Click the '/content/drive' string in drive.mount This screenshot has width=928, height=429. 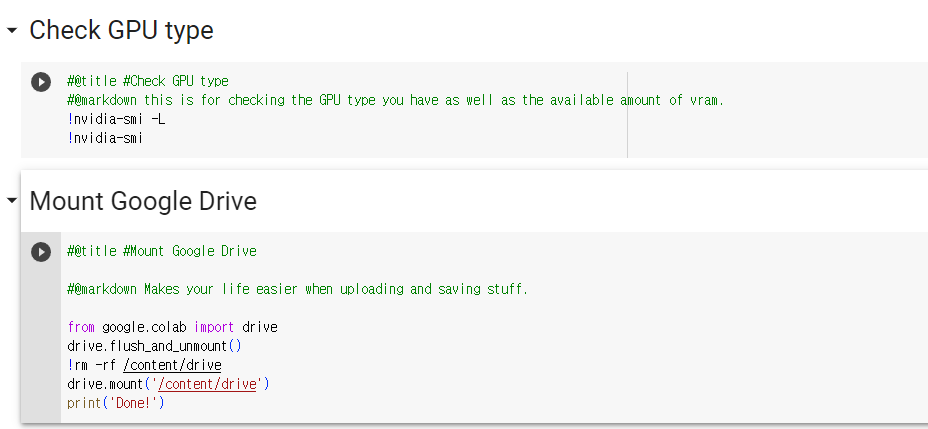(x=208, y=384)
